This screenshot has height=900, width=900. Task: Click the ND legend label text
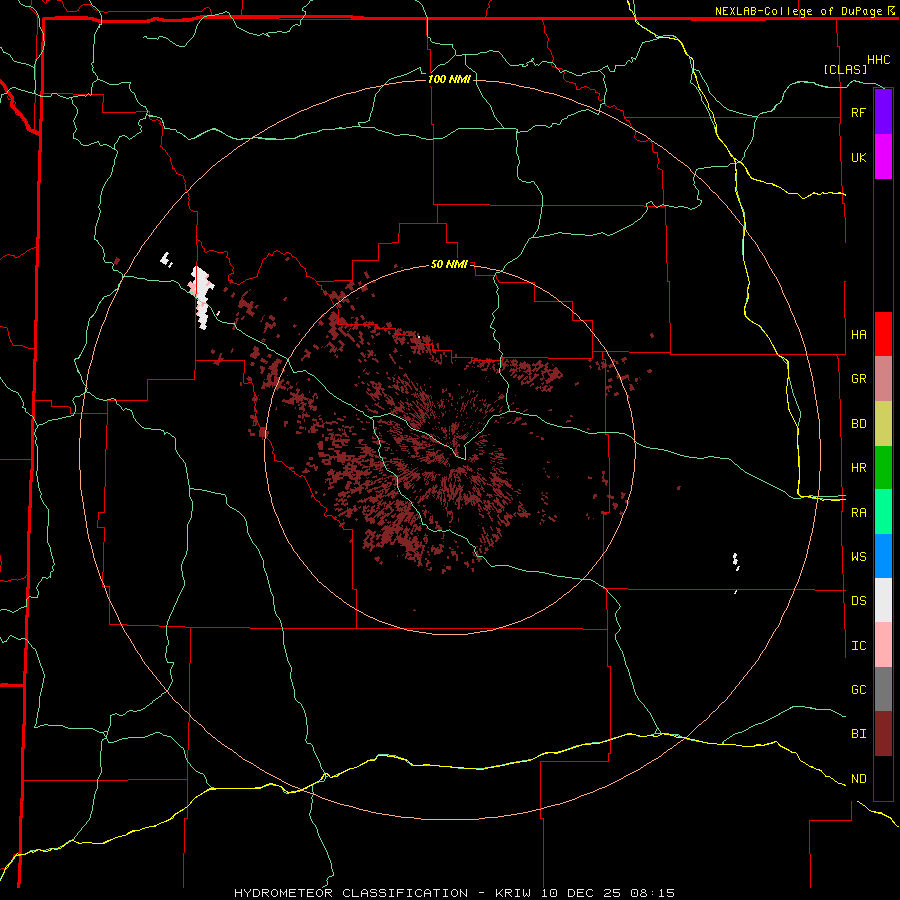(858, 779)
